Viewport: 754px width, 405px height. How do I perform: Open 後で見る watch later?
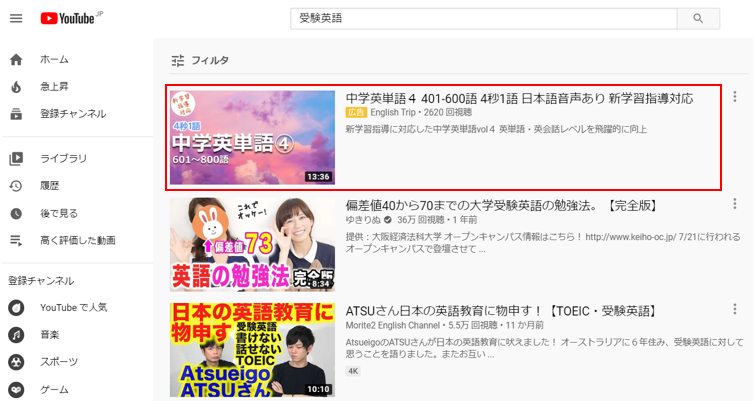(x=59, y=213)
